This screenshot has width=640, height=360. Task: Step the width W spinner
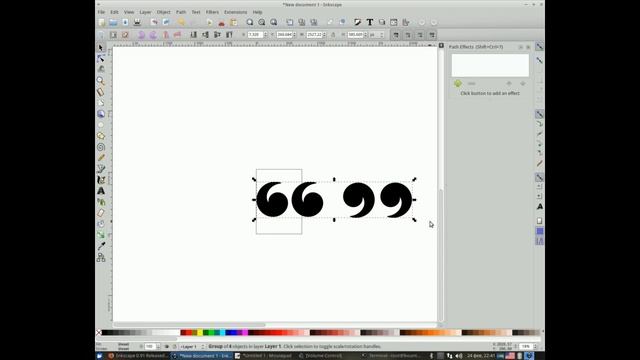click(x=324, y=35)
